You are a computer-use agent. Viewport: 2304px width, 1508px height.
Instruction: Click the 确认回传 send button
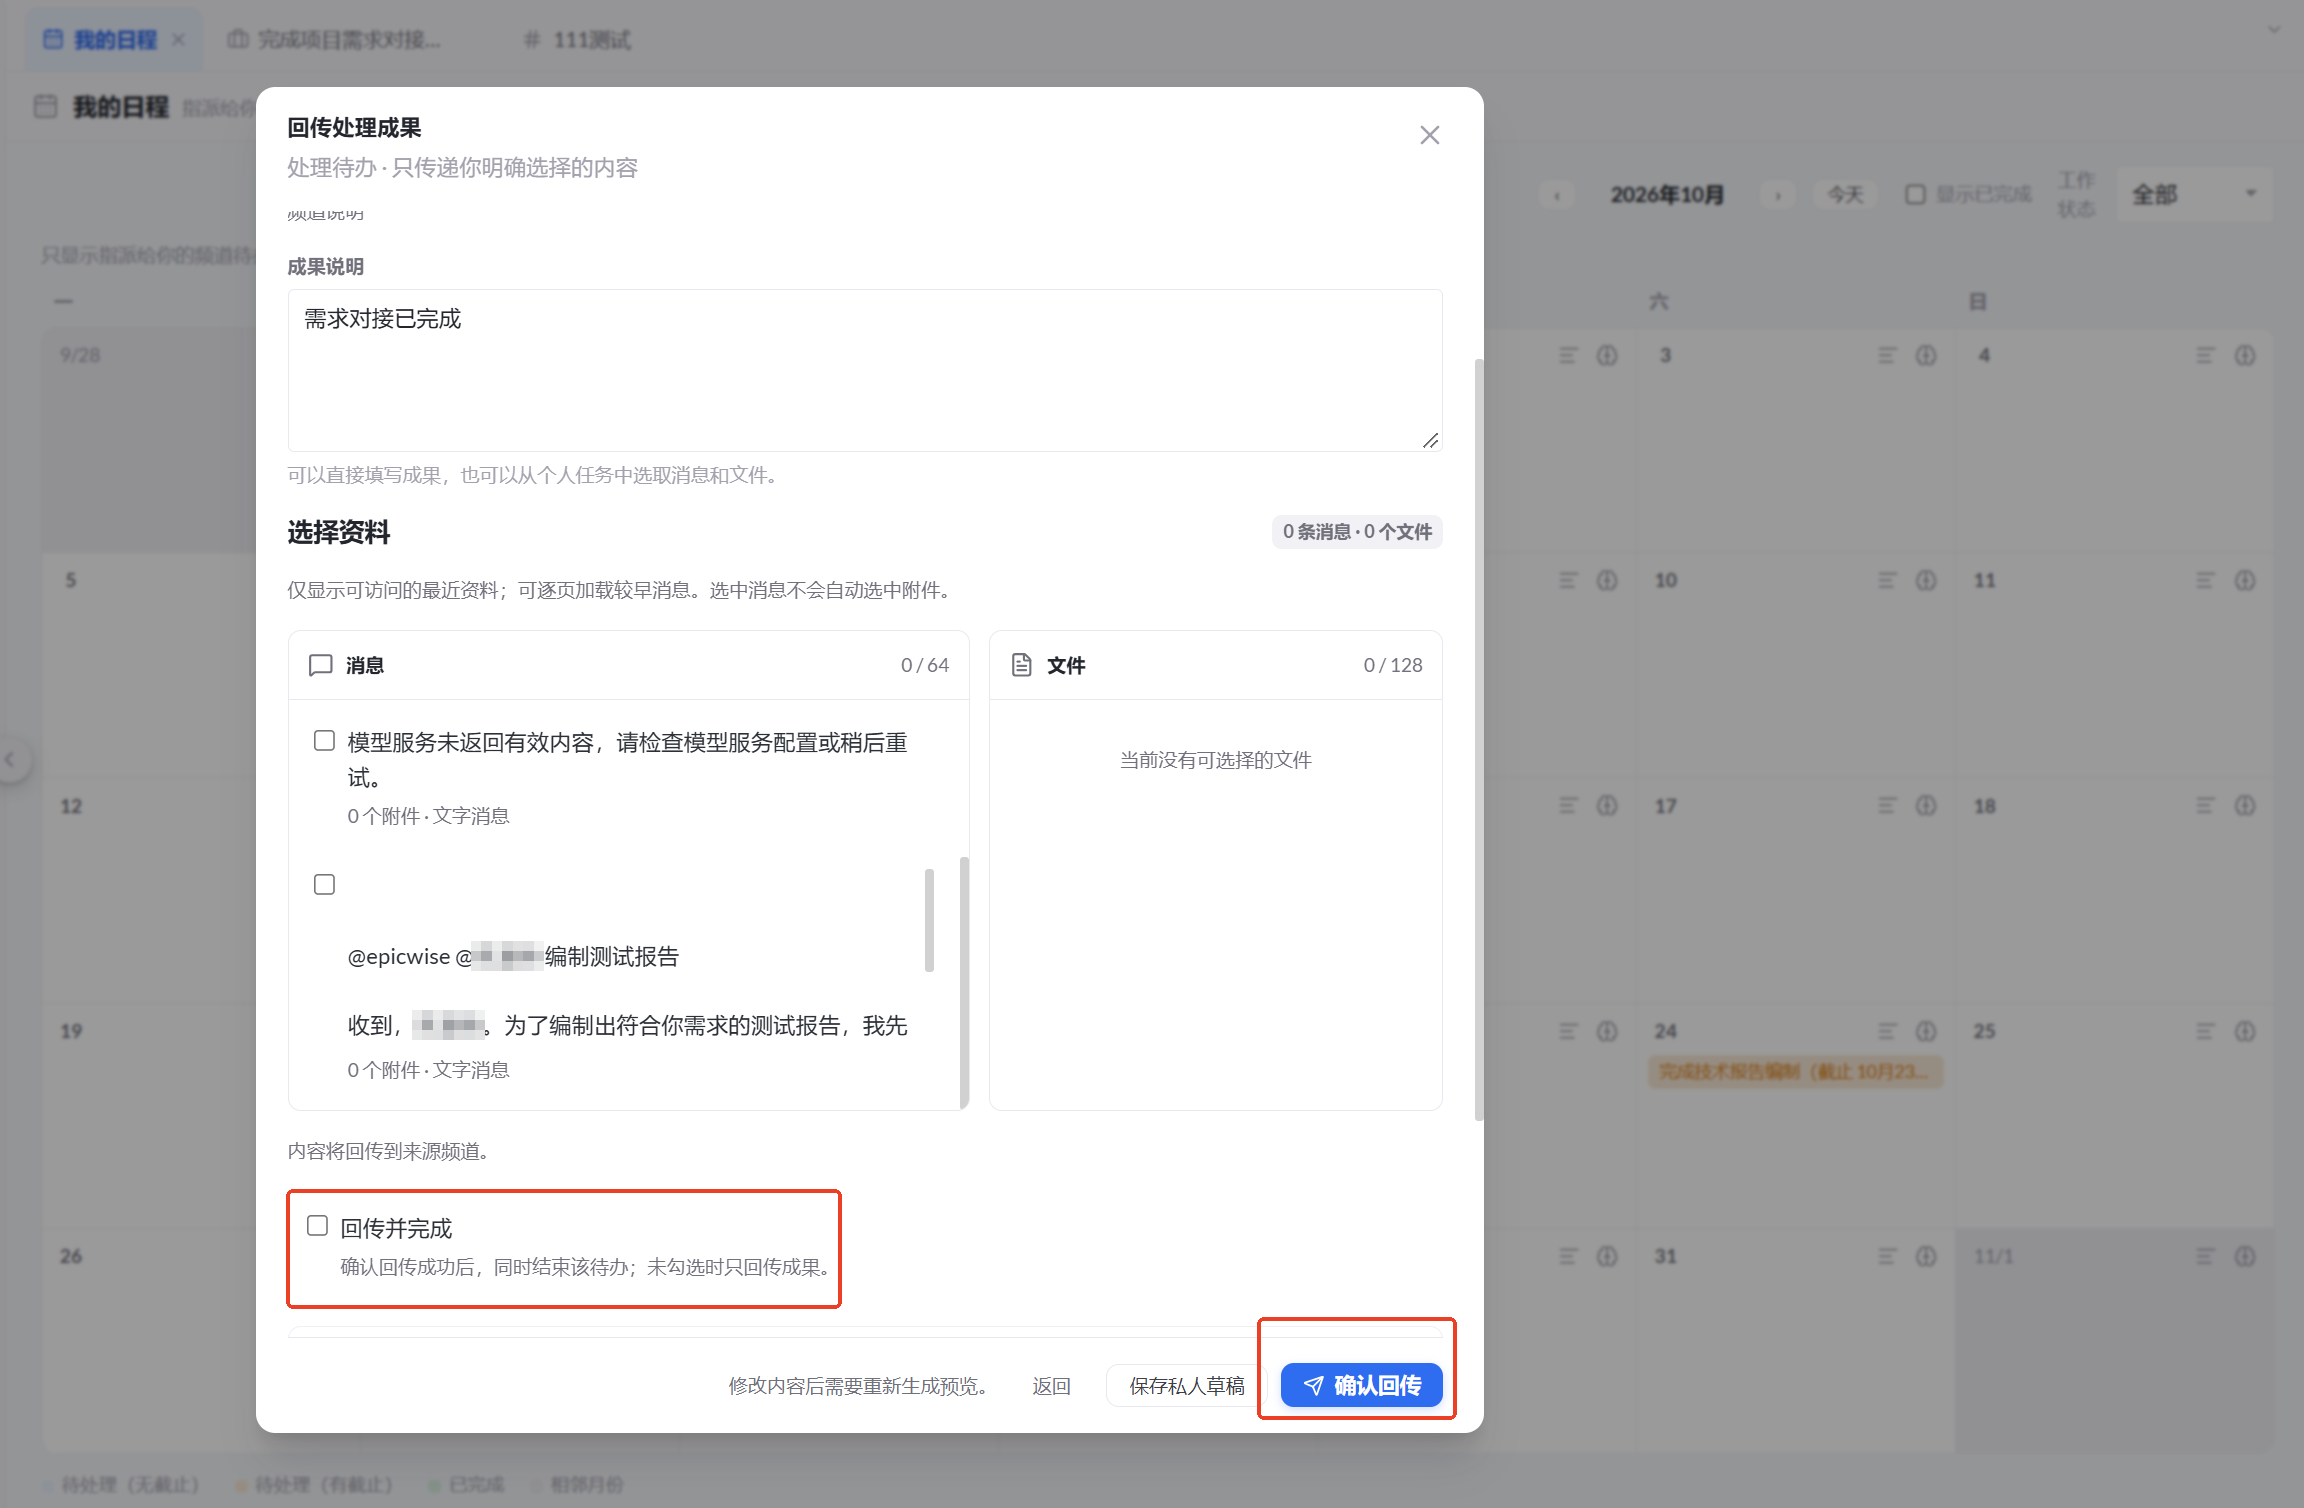coord(1361,1385)
